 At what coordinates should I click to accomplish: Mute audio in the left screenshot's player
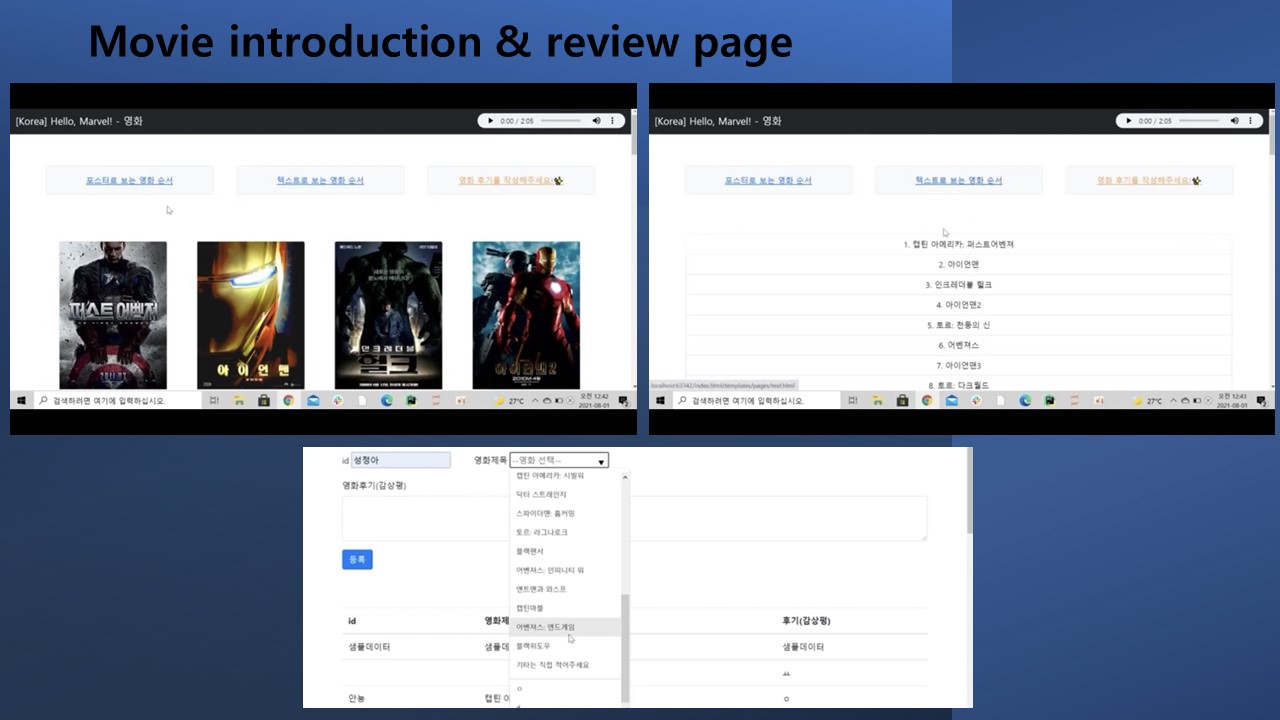[596, 121]
